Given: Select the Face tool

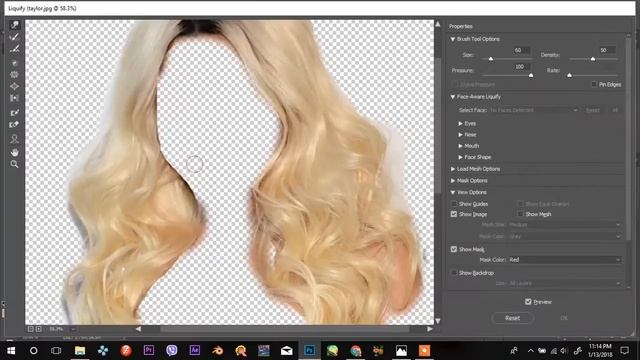Looking at the screenshot, I should click(x=15, y=139).
